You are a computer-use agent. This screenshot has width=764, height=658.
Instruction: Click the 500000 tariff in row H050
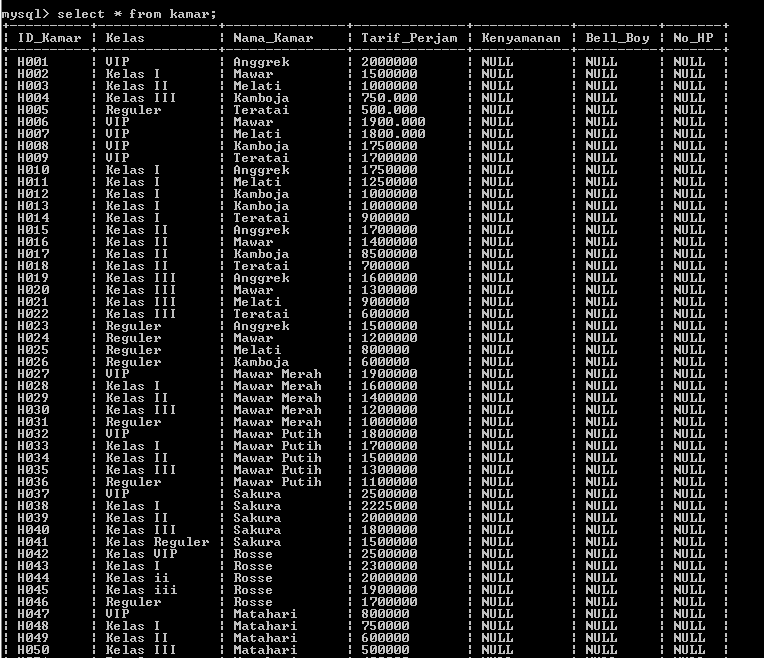(x=385, y=650)
